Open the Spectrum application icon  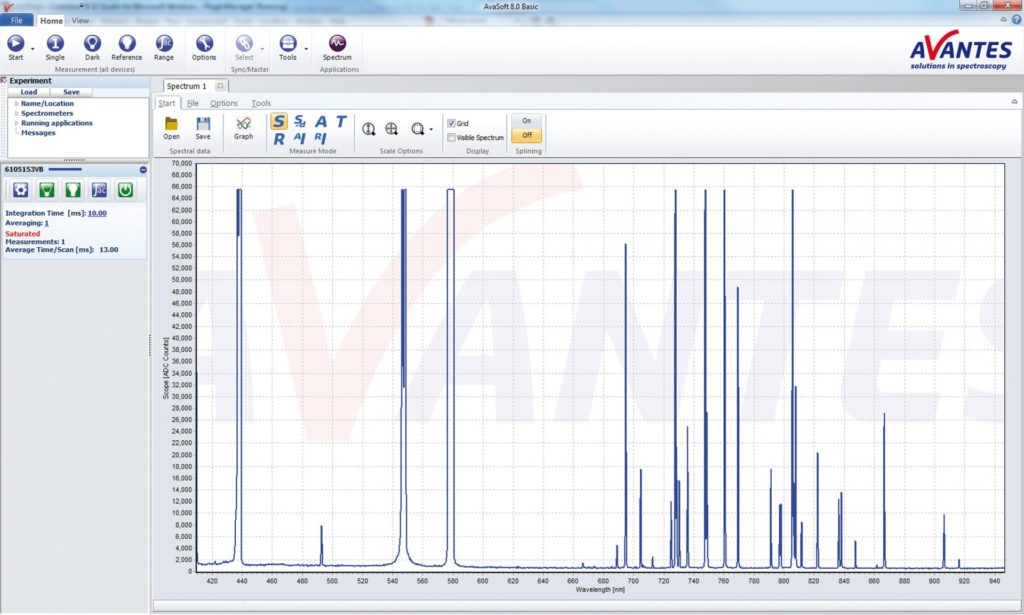tap(337, 43)
